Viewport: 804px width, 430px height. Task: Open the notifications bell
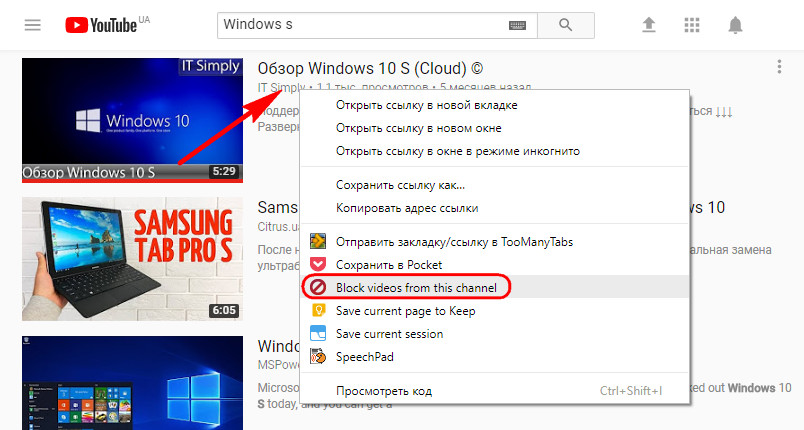[735, 25]
